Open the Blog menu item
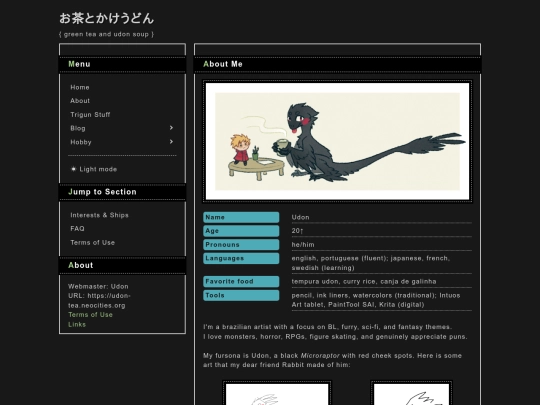Viewport: 540px width, 405px height. [x=78, y=128]
